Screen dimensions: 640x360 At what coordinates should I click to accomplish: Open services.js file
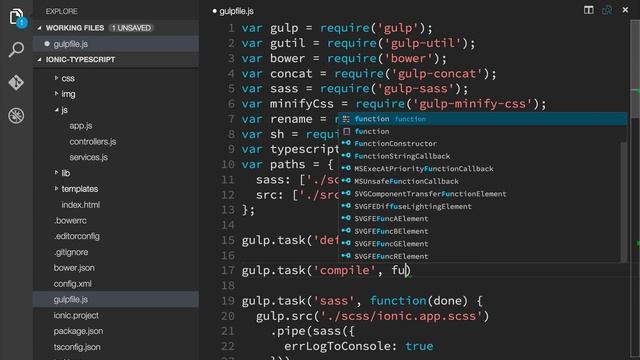[x=89, y=157]
